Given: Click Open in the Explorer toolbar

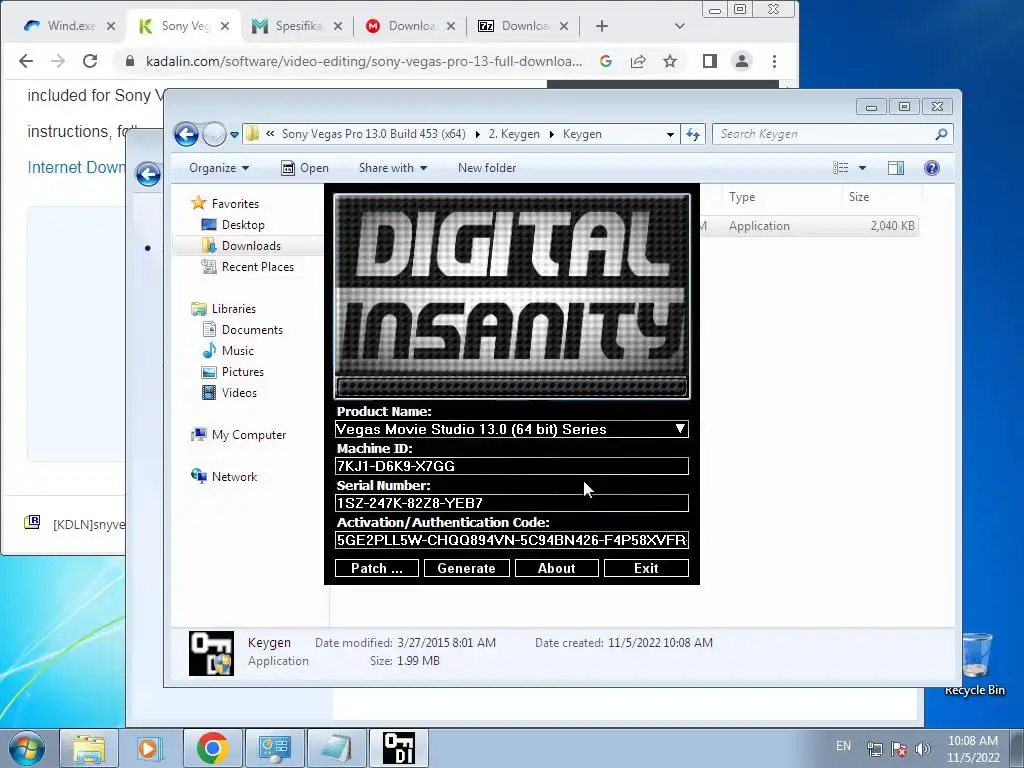Looking at the screenshot, I should click(305, 168).
